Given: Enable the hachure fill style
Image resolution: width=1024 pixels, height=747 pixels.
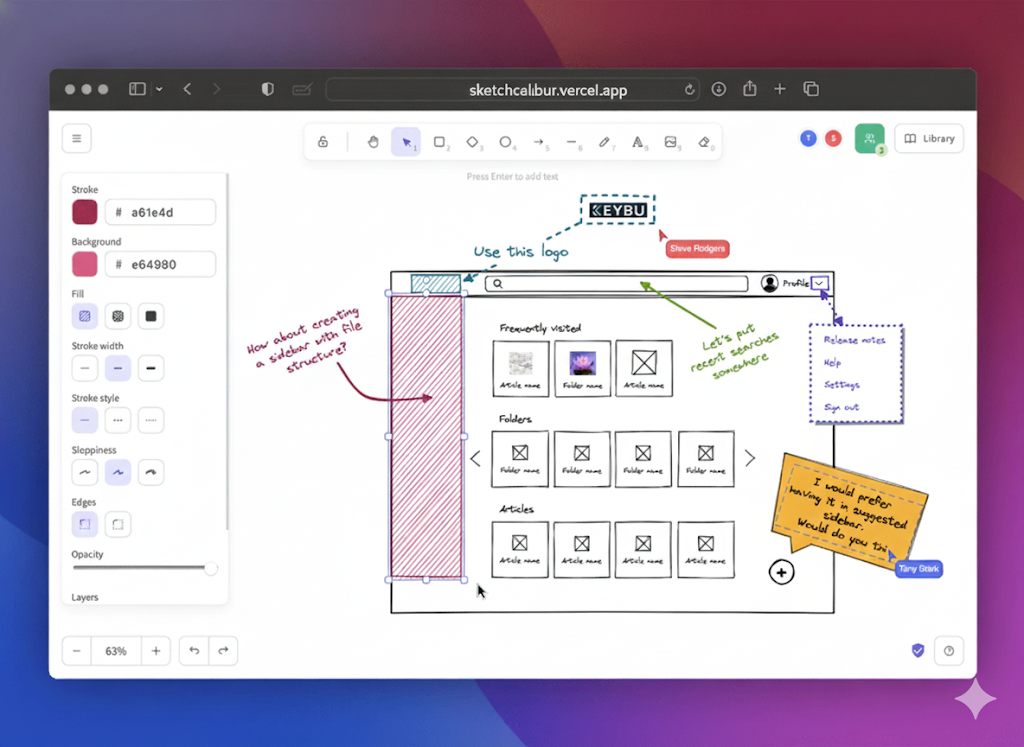Looking at the screenshot, I should point(84,315).
